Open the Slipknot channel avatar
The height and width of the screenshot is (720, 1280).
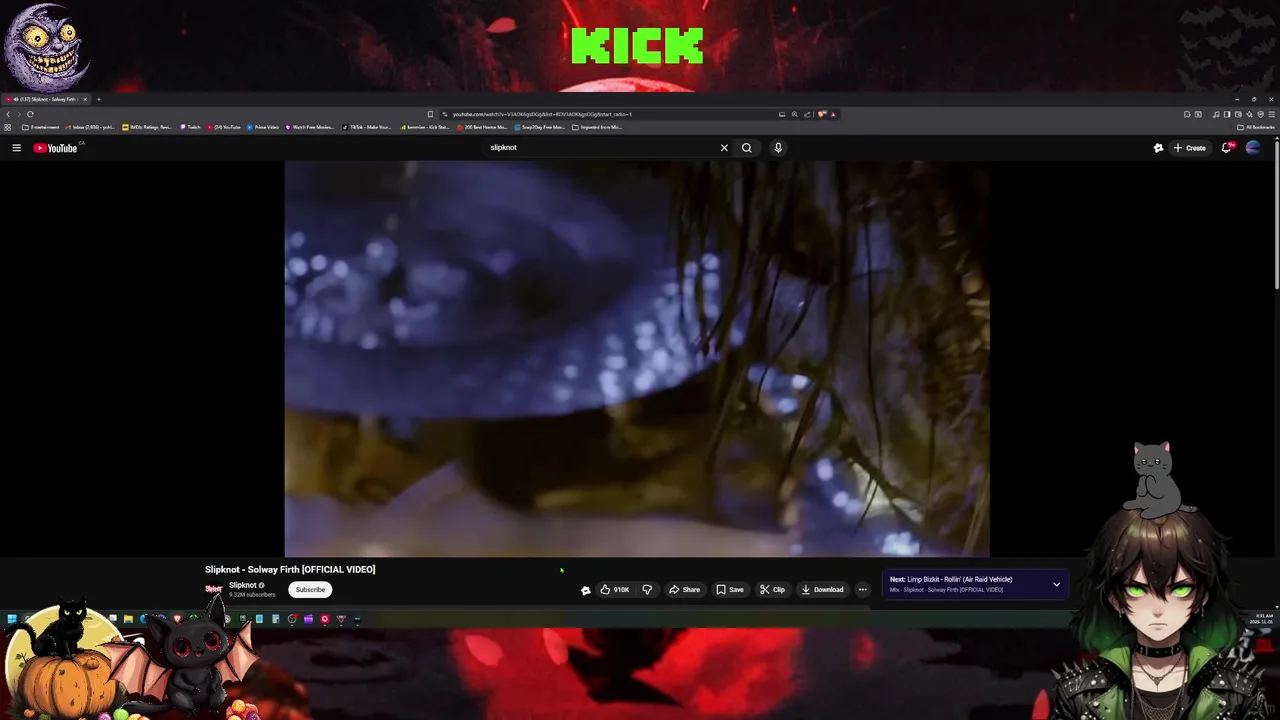[x=214, y=589]
